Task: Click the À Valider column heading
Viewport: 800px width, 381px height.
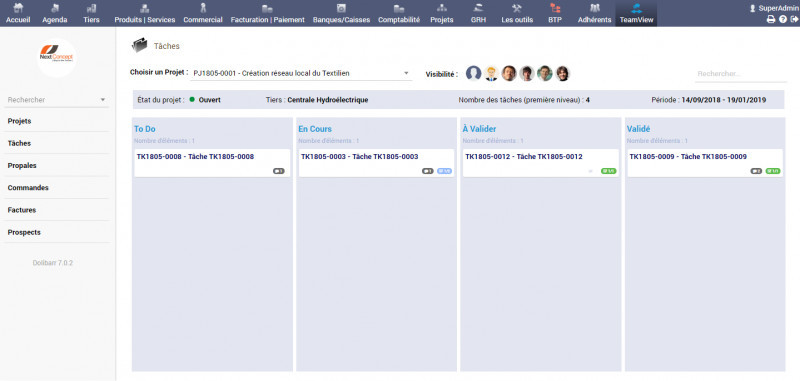Action: pos(480,129)
